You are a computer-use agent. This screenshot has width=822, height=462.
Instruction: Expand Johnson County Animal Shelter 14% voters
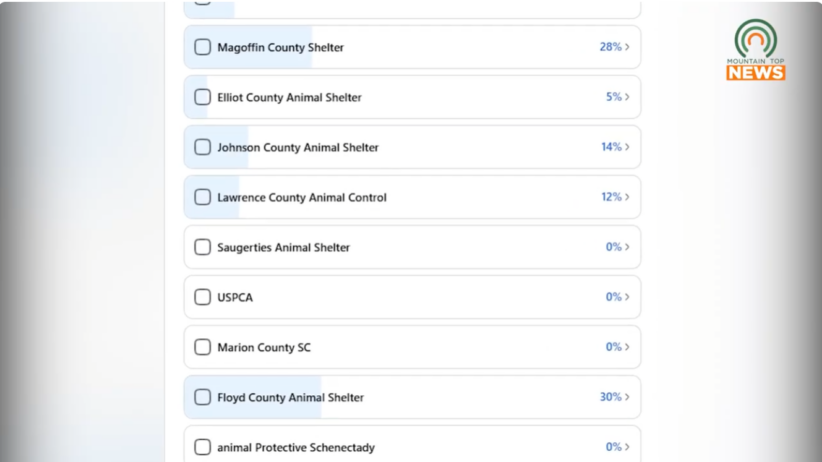[x=627, y=147]
